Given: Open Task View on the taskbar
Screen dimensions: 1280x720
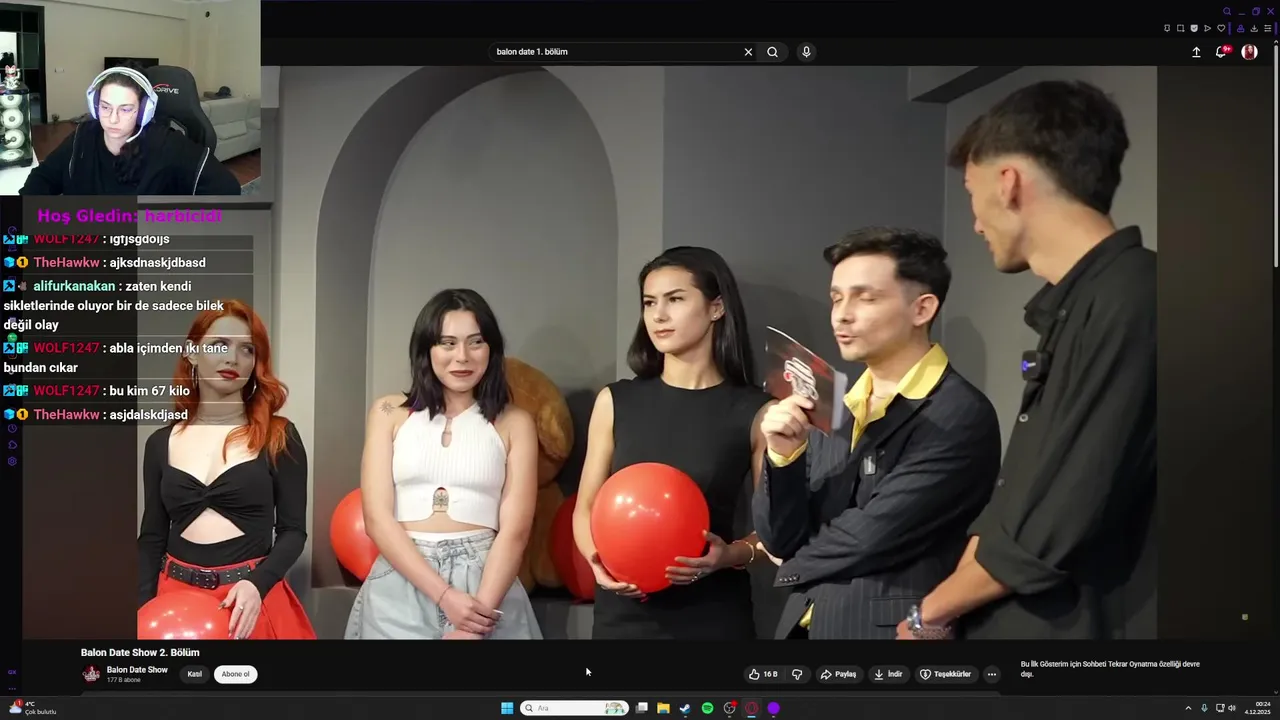Looking at the screenshot, I should [x=642, y=708].
